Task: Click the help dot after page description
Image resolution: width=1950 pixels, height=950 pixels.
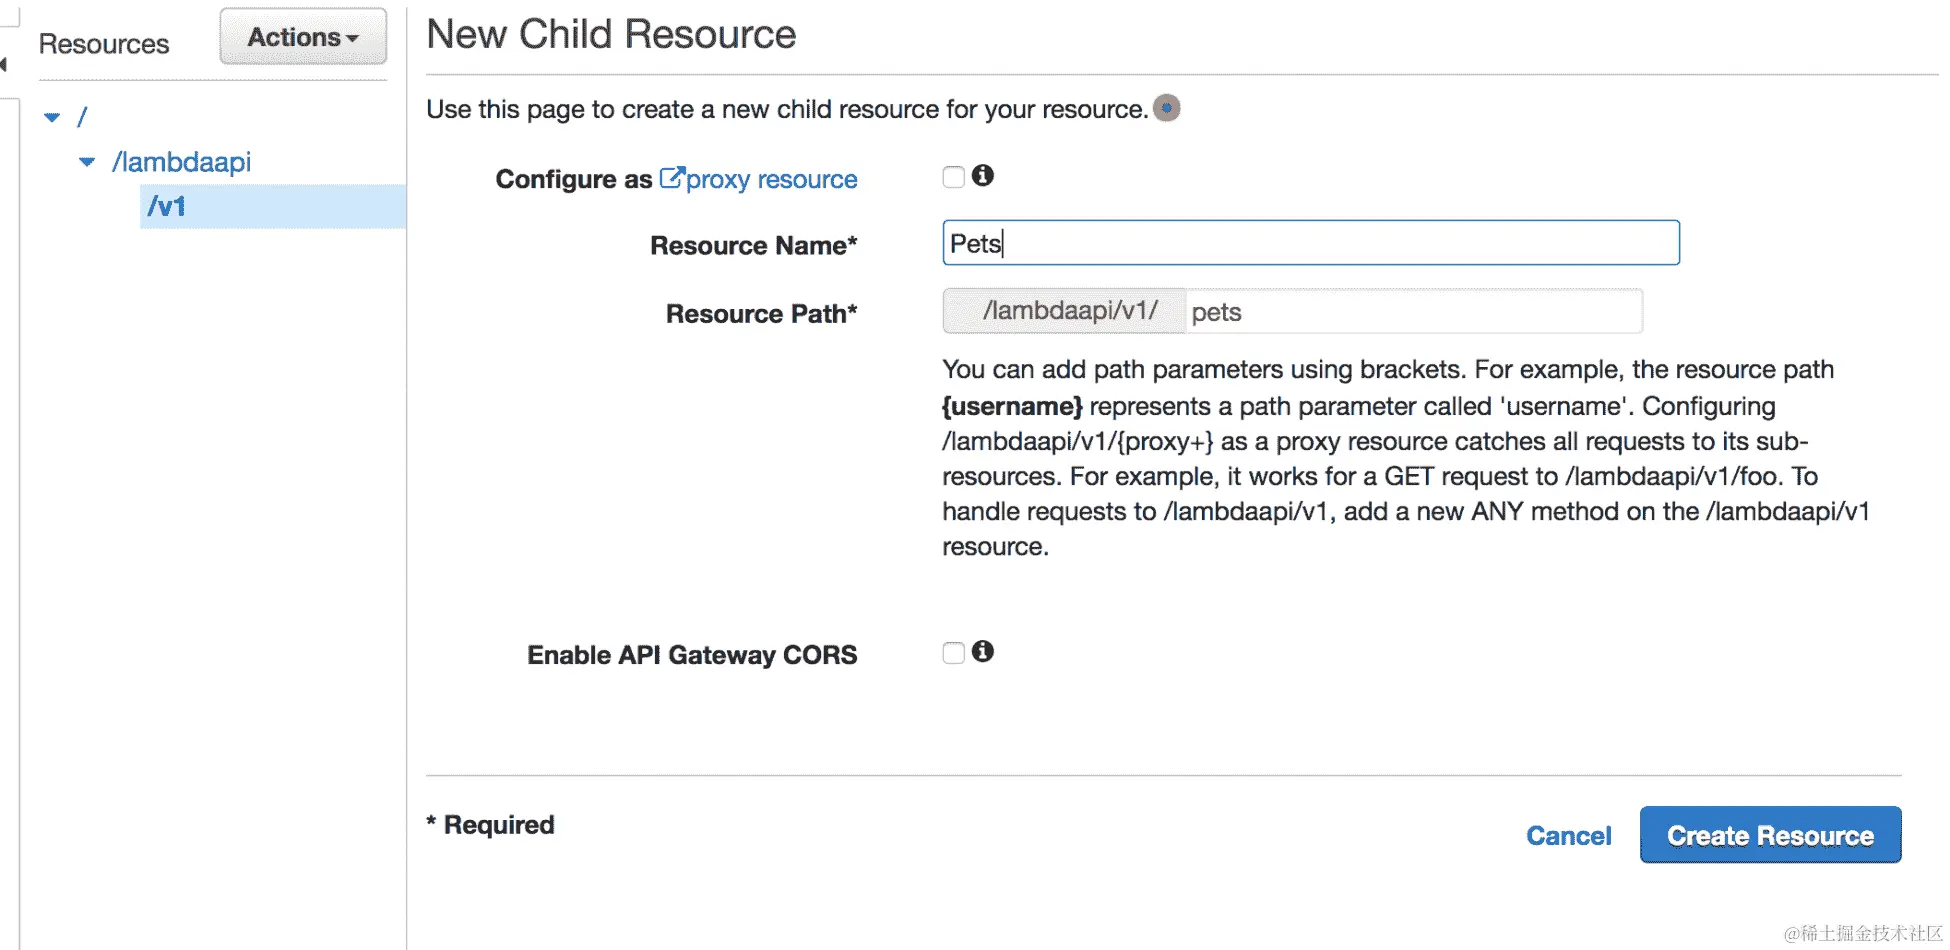Action: pos(1166,108)
